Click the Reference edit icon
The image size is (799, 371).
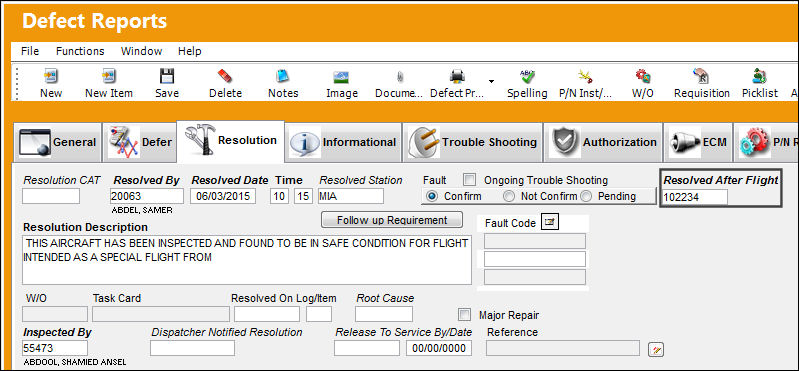[656, 350]
